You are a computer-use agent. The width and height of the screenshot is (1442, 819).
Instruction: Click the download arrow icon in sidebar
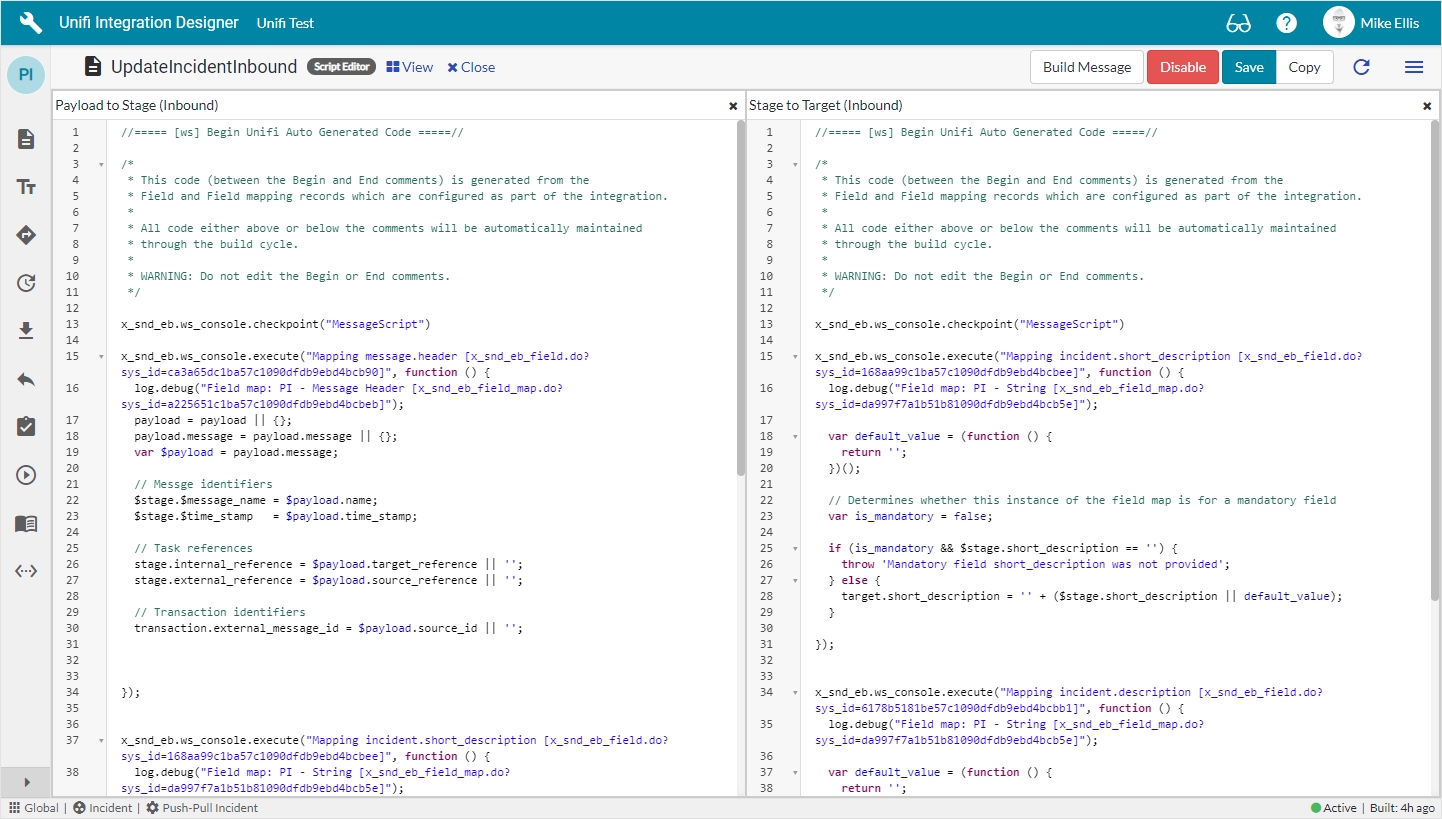coord(27,331)
